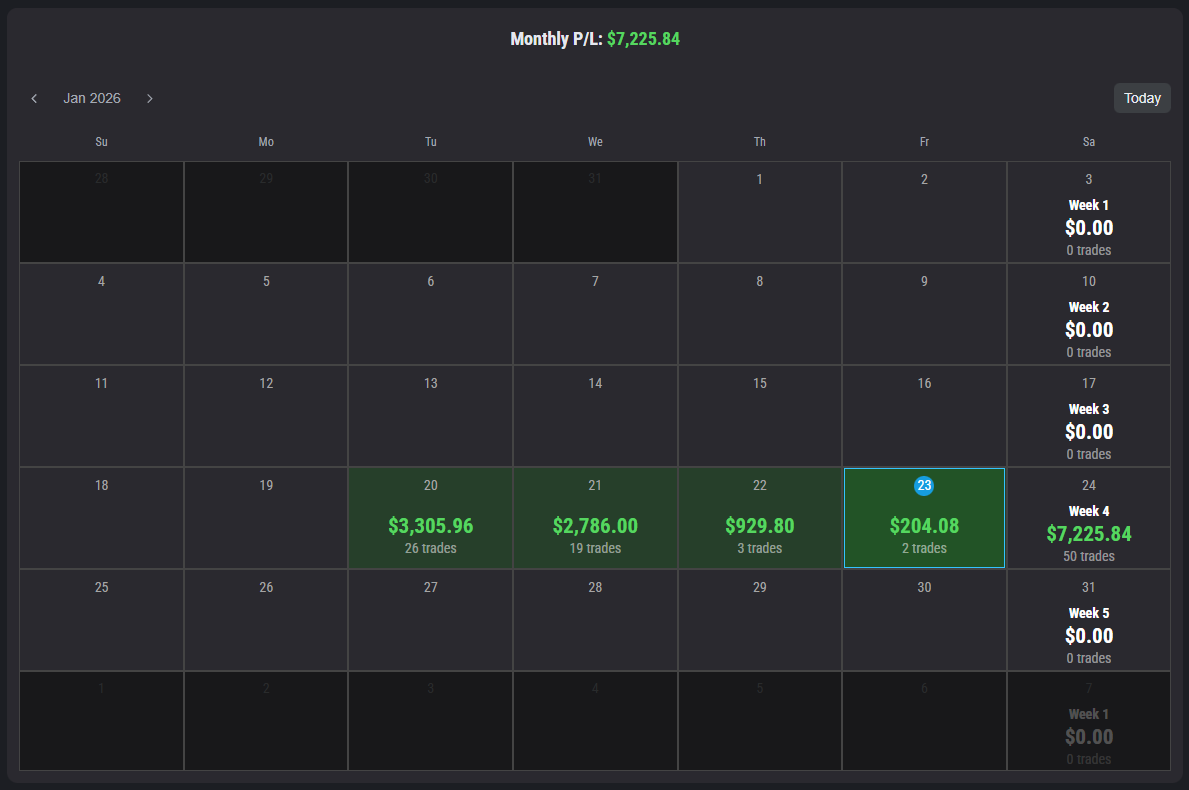
Task: Advance to next month arrow
Action: coord(150,98)
